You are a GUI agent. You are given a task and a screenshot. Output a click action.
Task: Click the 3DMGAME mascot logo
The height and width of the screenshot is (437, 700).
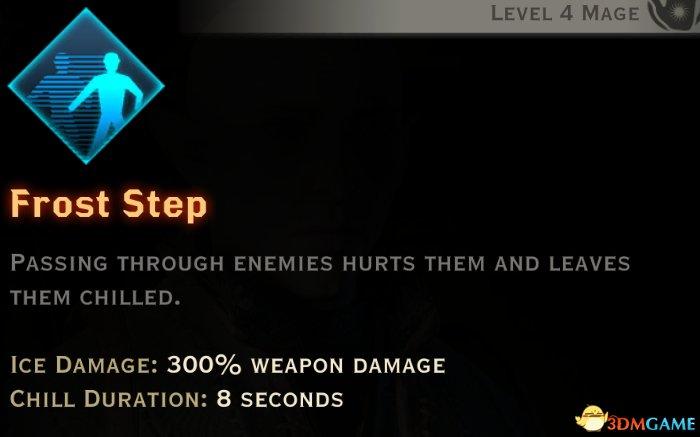click(592, 419)
